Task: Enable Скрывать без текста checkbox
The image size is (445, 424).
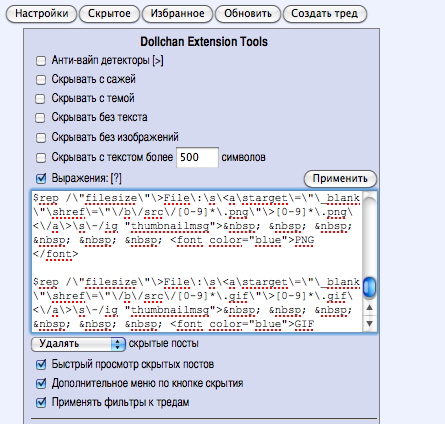Action: (41, 118)
